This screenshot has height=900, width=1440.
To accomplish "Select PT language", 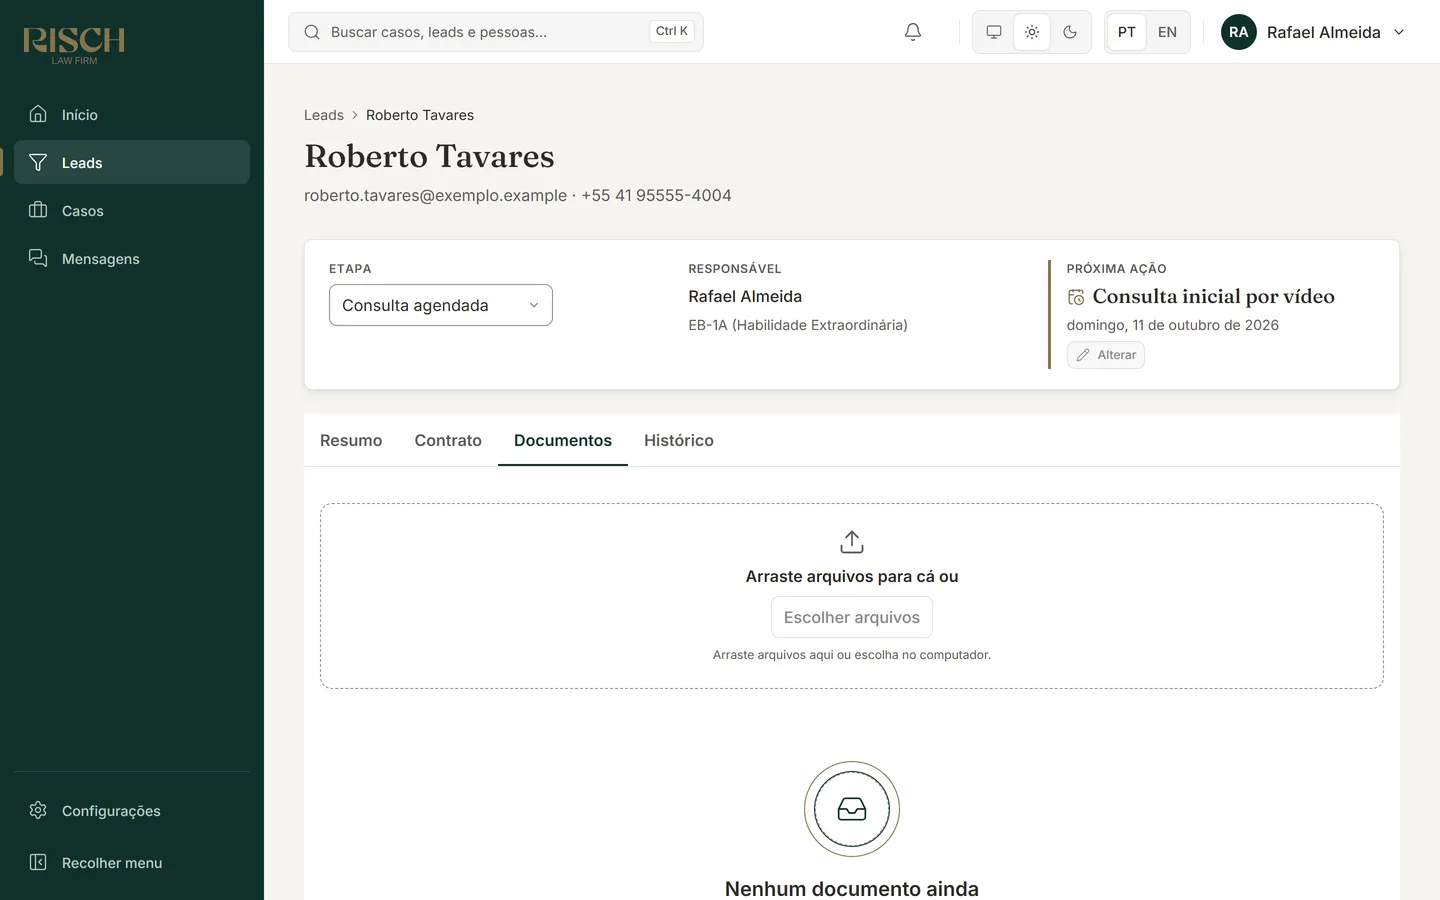I will [x=1127, y=32].
